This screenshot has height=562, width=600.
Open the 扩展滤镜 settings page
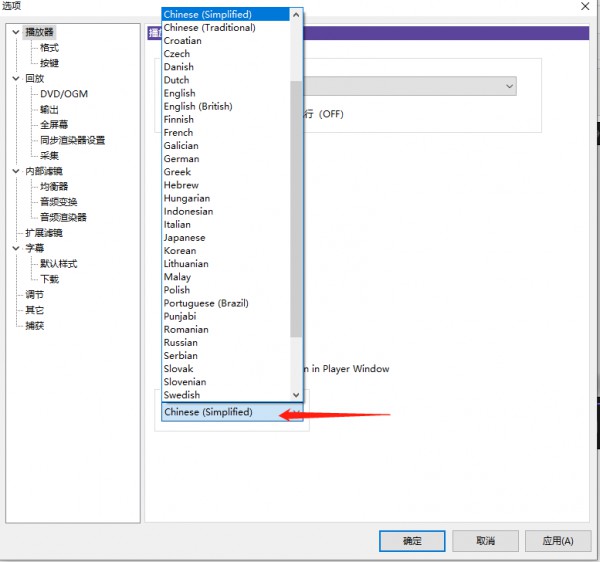coord(44,233)
